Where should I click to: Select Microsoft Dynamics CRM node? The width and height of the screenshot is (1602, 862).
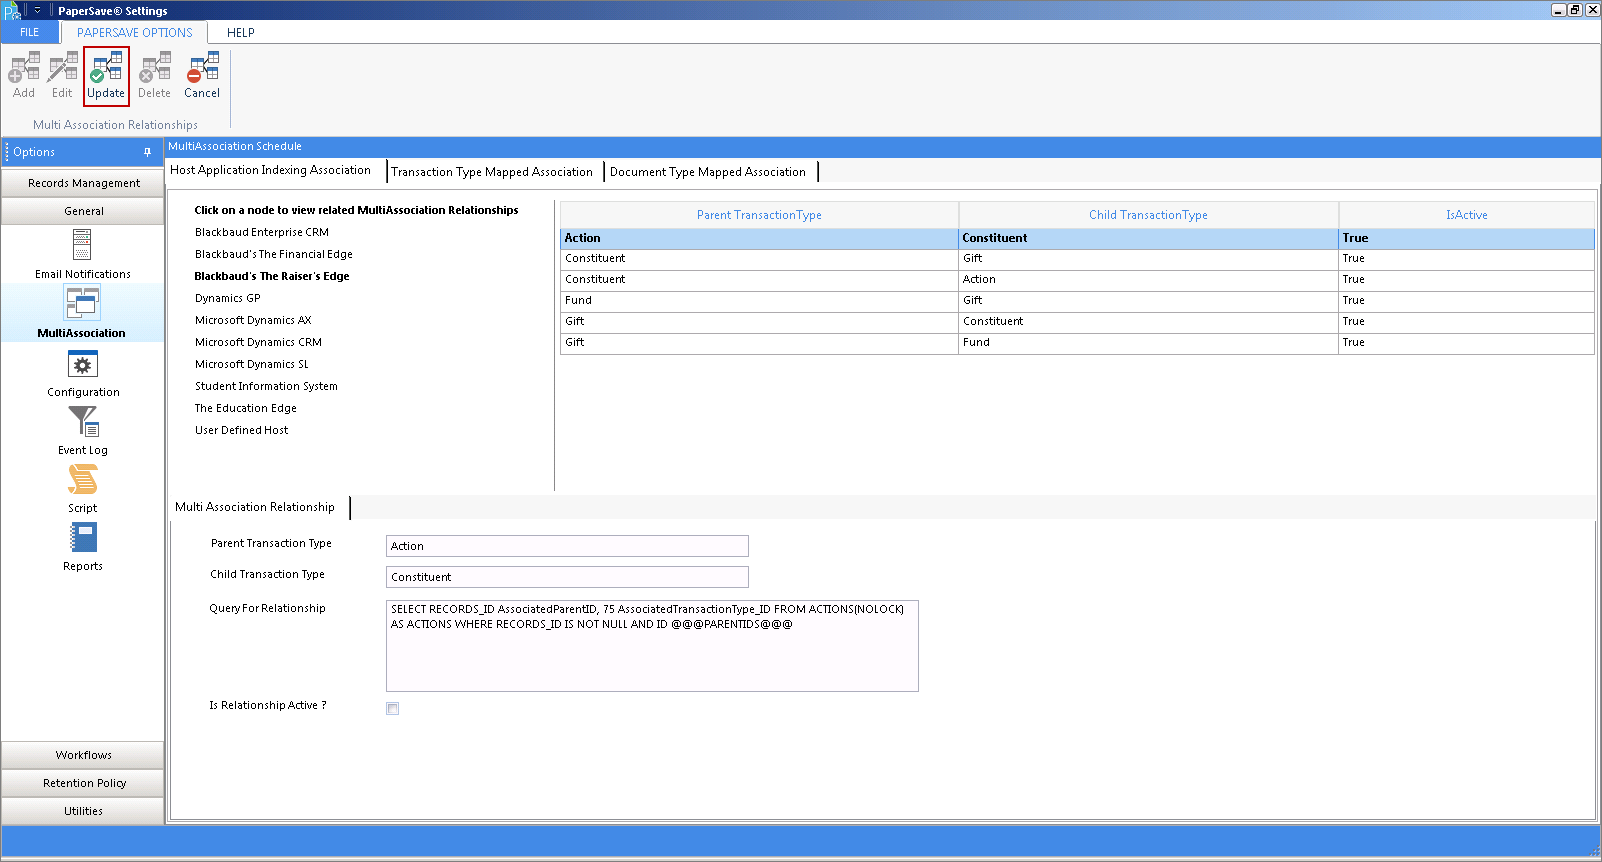(258, 342)
